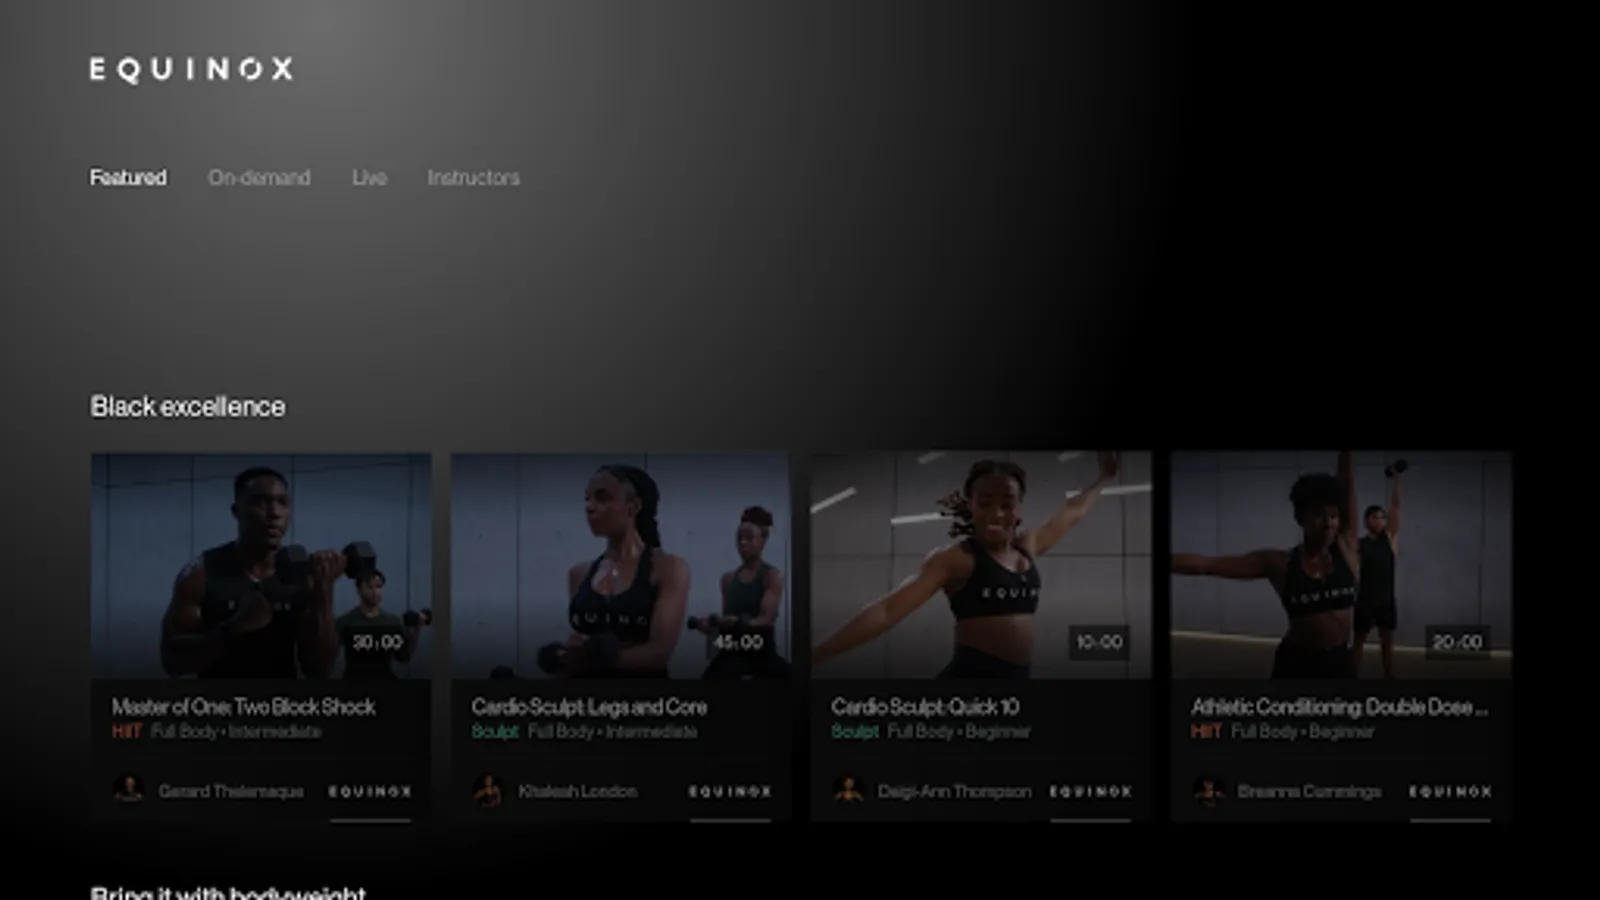Viewport: 1600px width, 900px height.
Task: Select instructor name Breanna Cummings
Action: pyautogui.click(x=1309, y=791)
